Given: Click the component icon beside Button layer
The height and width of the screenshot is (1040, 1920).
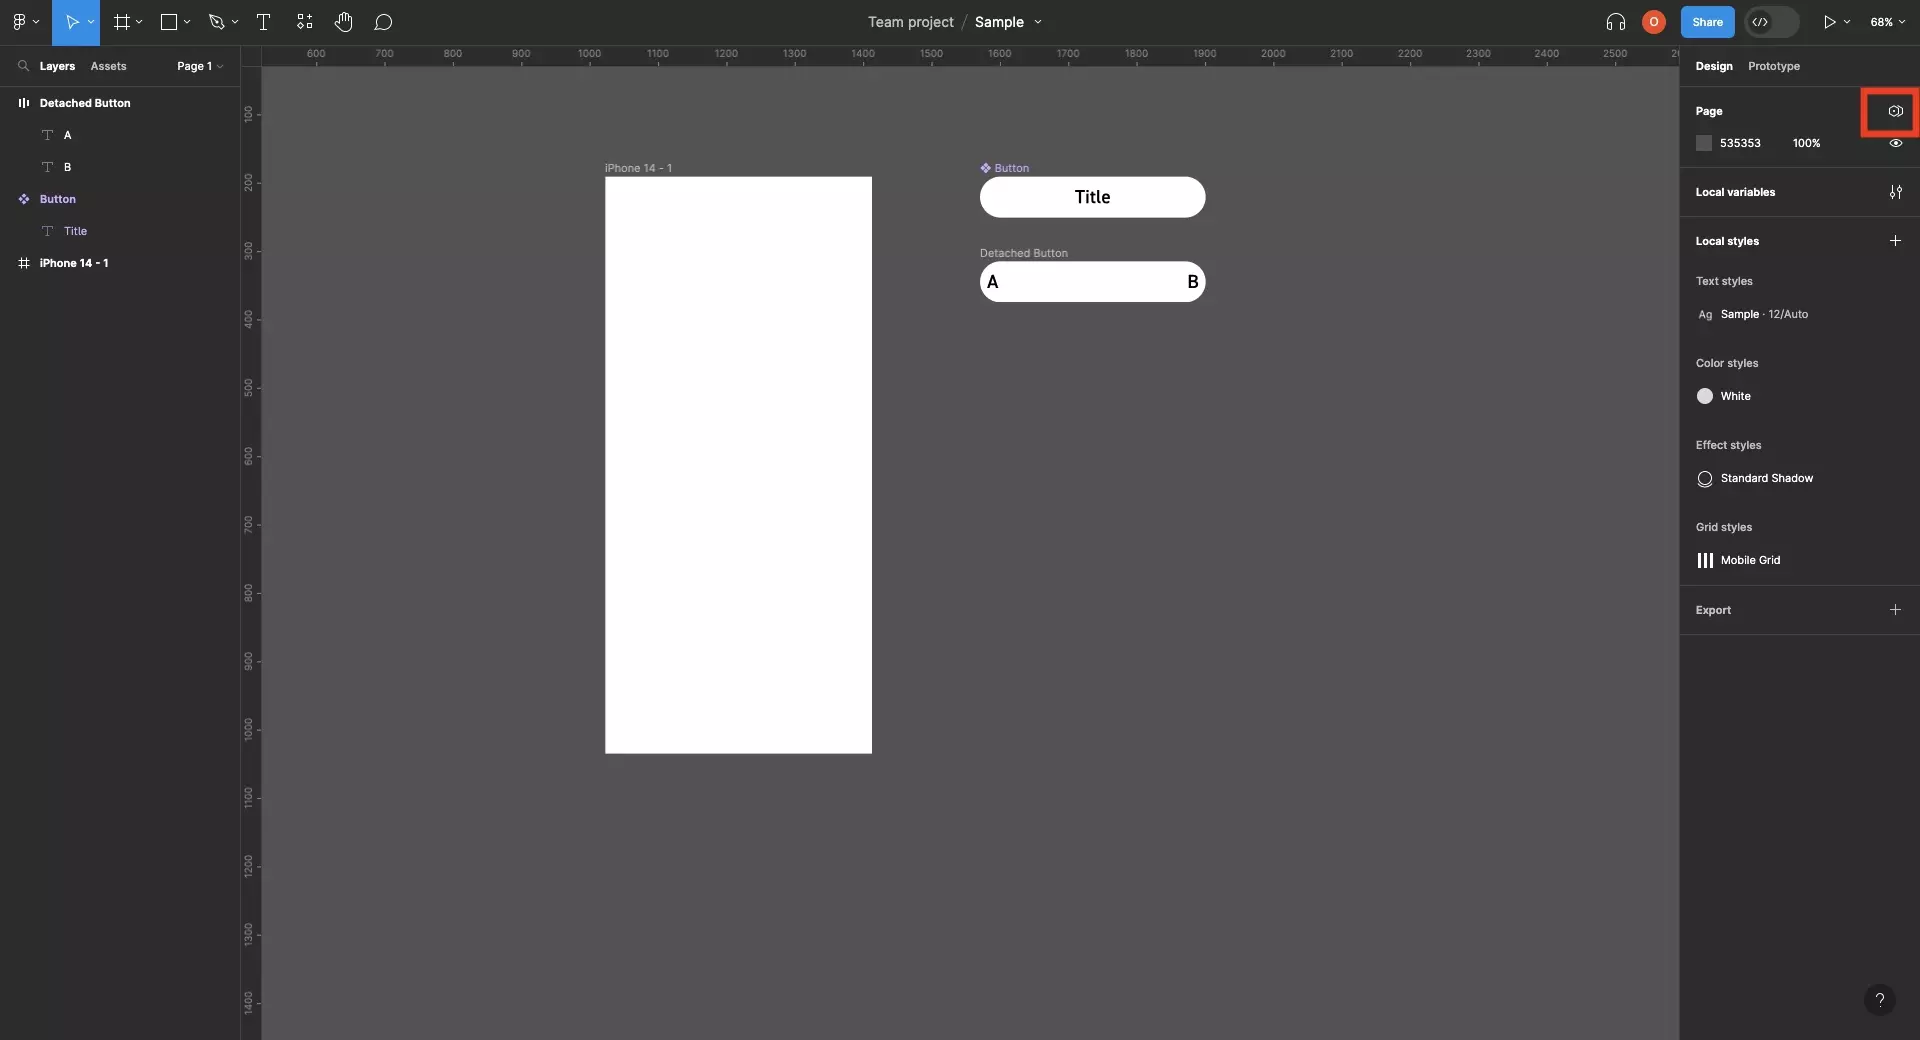Looking at the screenshot, I should (x=24, y=199).
